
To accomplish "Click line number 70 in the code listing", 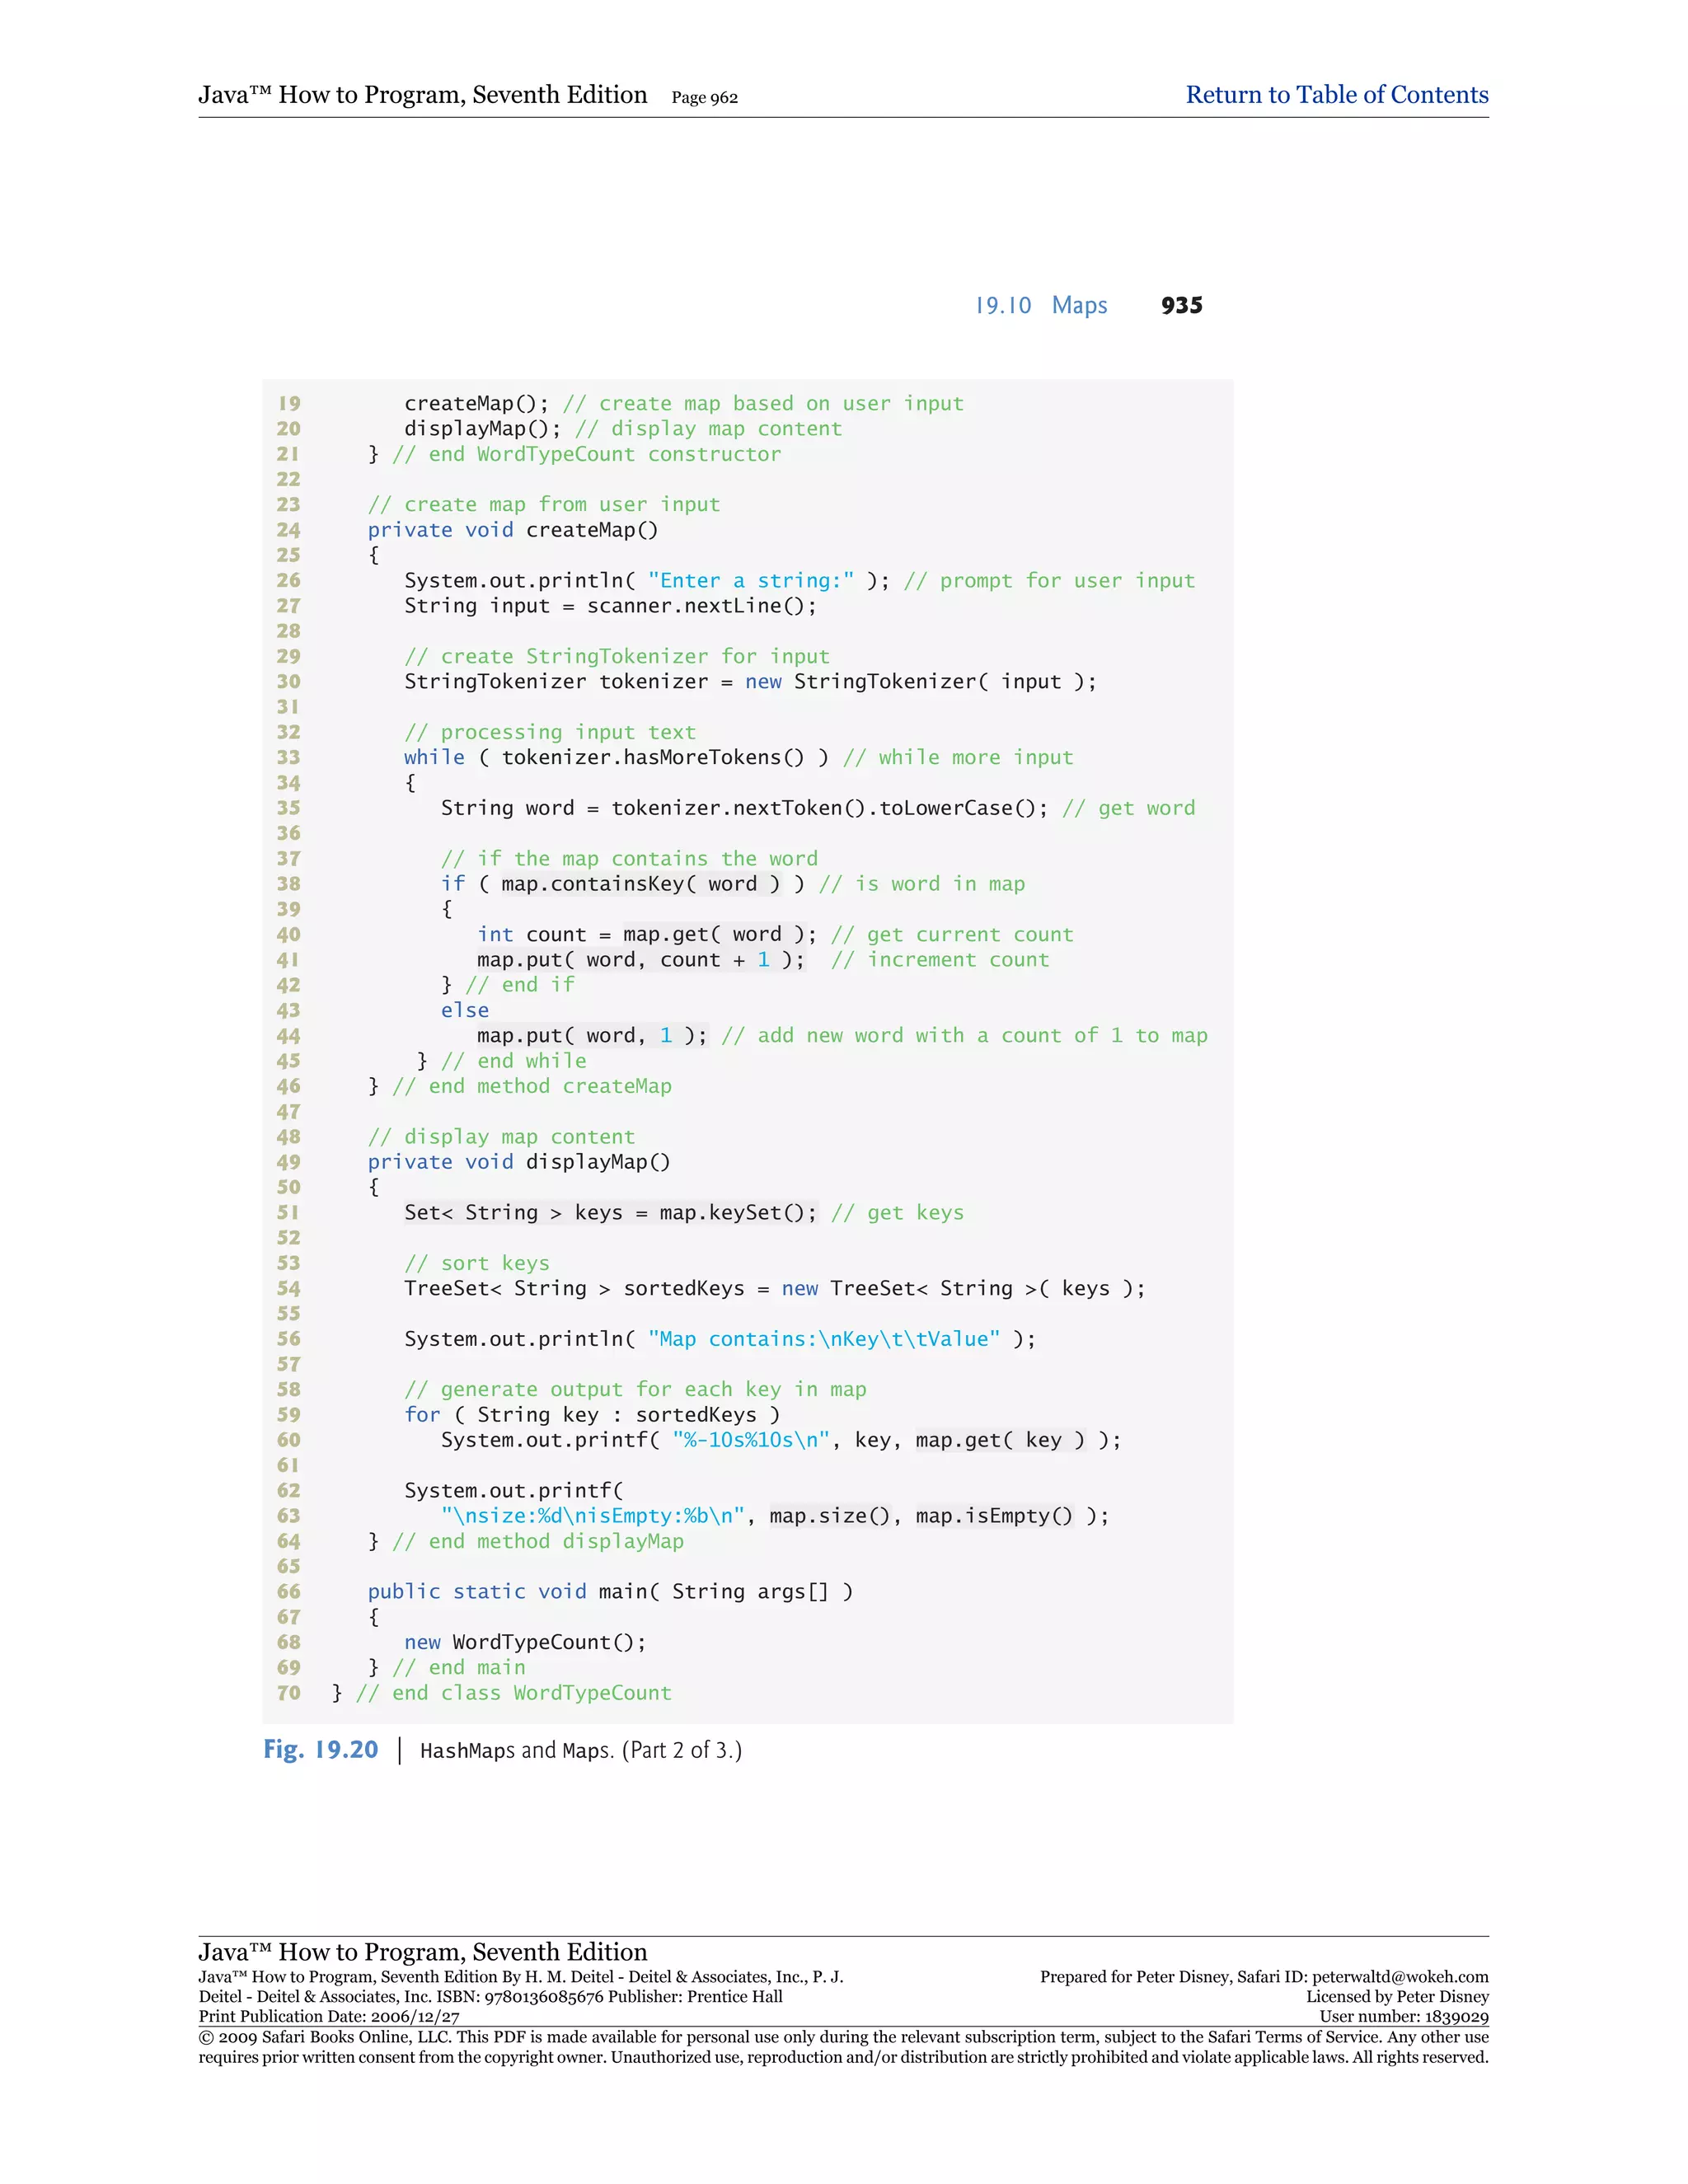I will tap(288, 1693).
